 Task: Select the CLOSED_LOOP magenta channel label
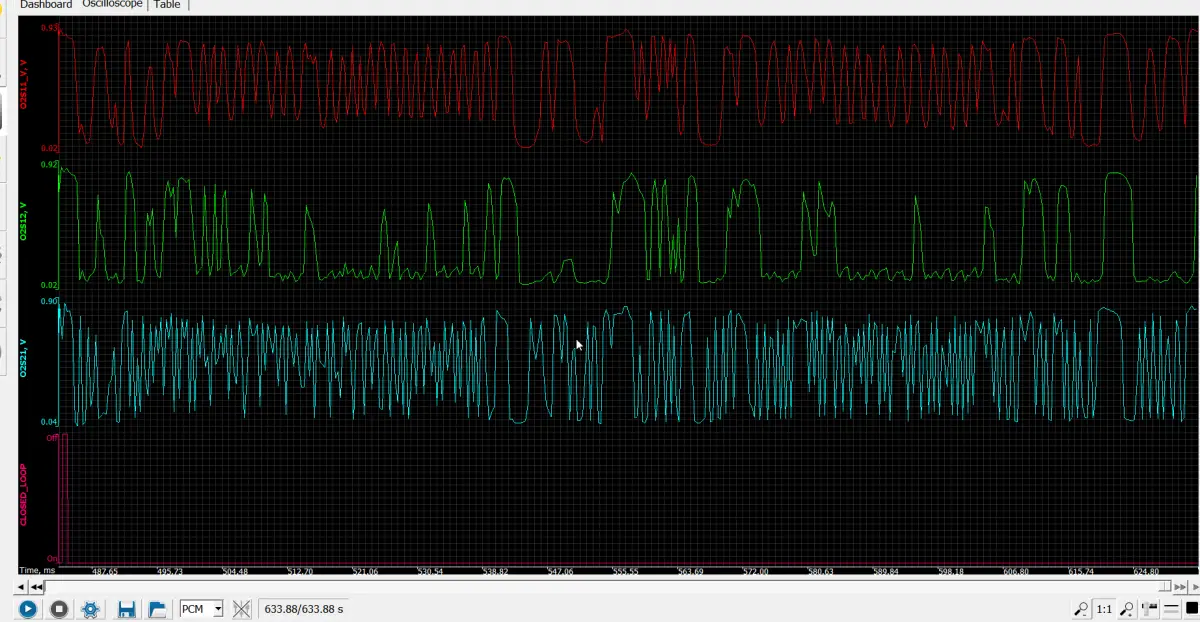point(23,495)
